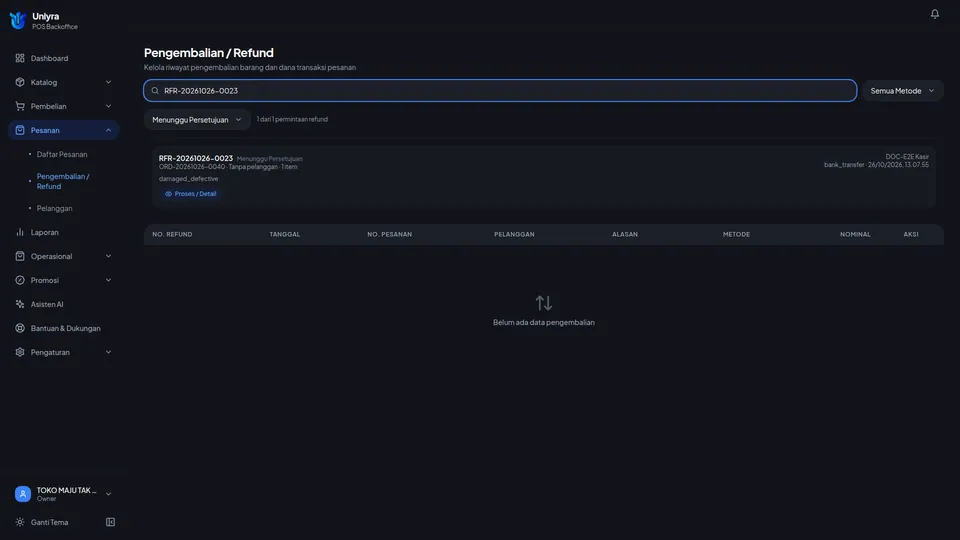This screenshot has width=960, height=540.
Task: Click damaged_defective reason text
Action: click(189, 179)
